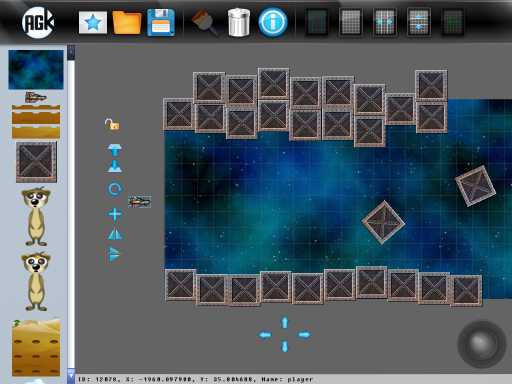Viewport: 512px width, 384px height.
Task: Click the AGK logo icon
Action: (38, 22)
